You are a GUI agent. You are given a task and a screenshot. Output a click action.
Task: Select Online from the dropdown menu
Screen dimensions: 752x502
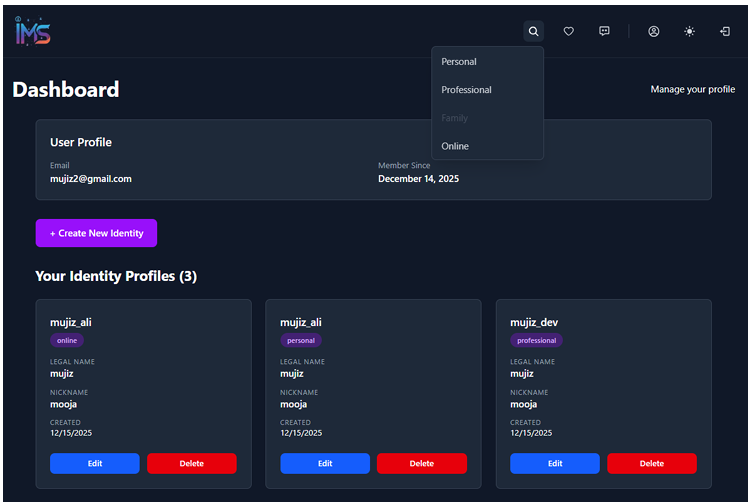[x=455, y=146]
